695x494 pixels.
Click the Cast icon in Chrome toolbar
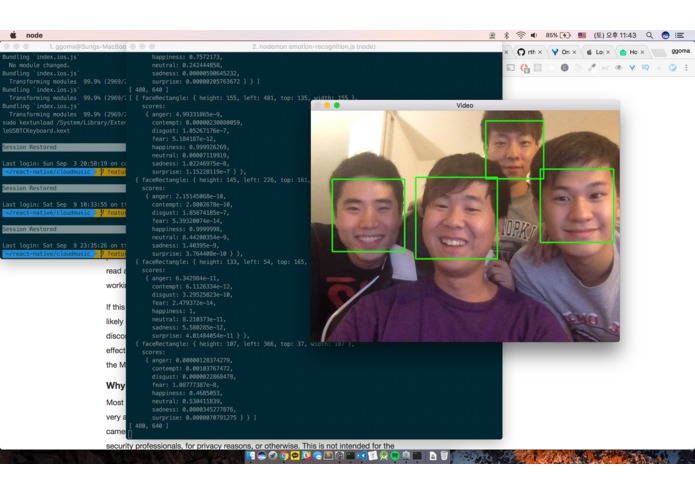coord(511,68)
